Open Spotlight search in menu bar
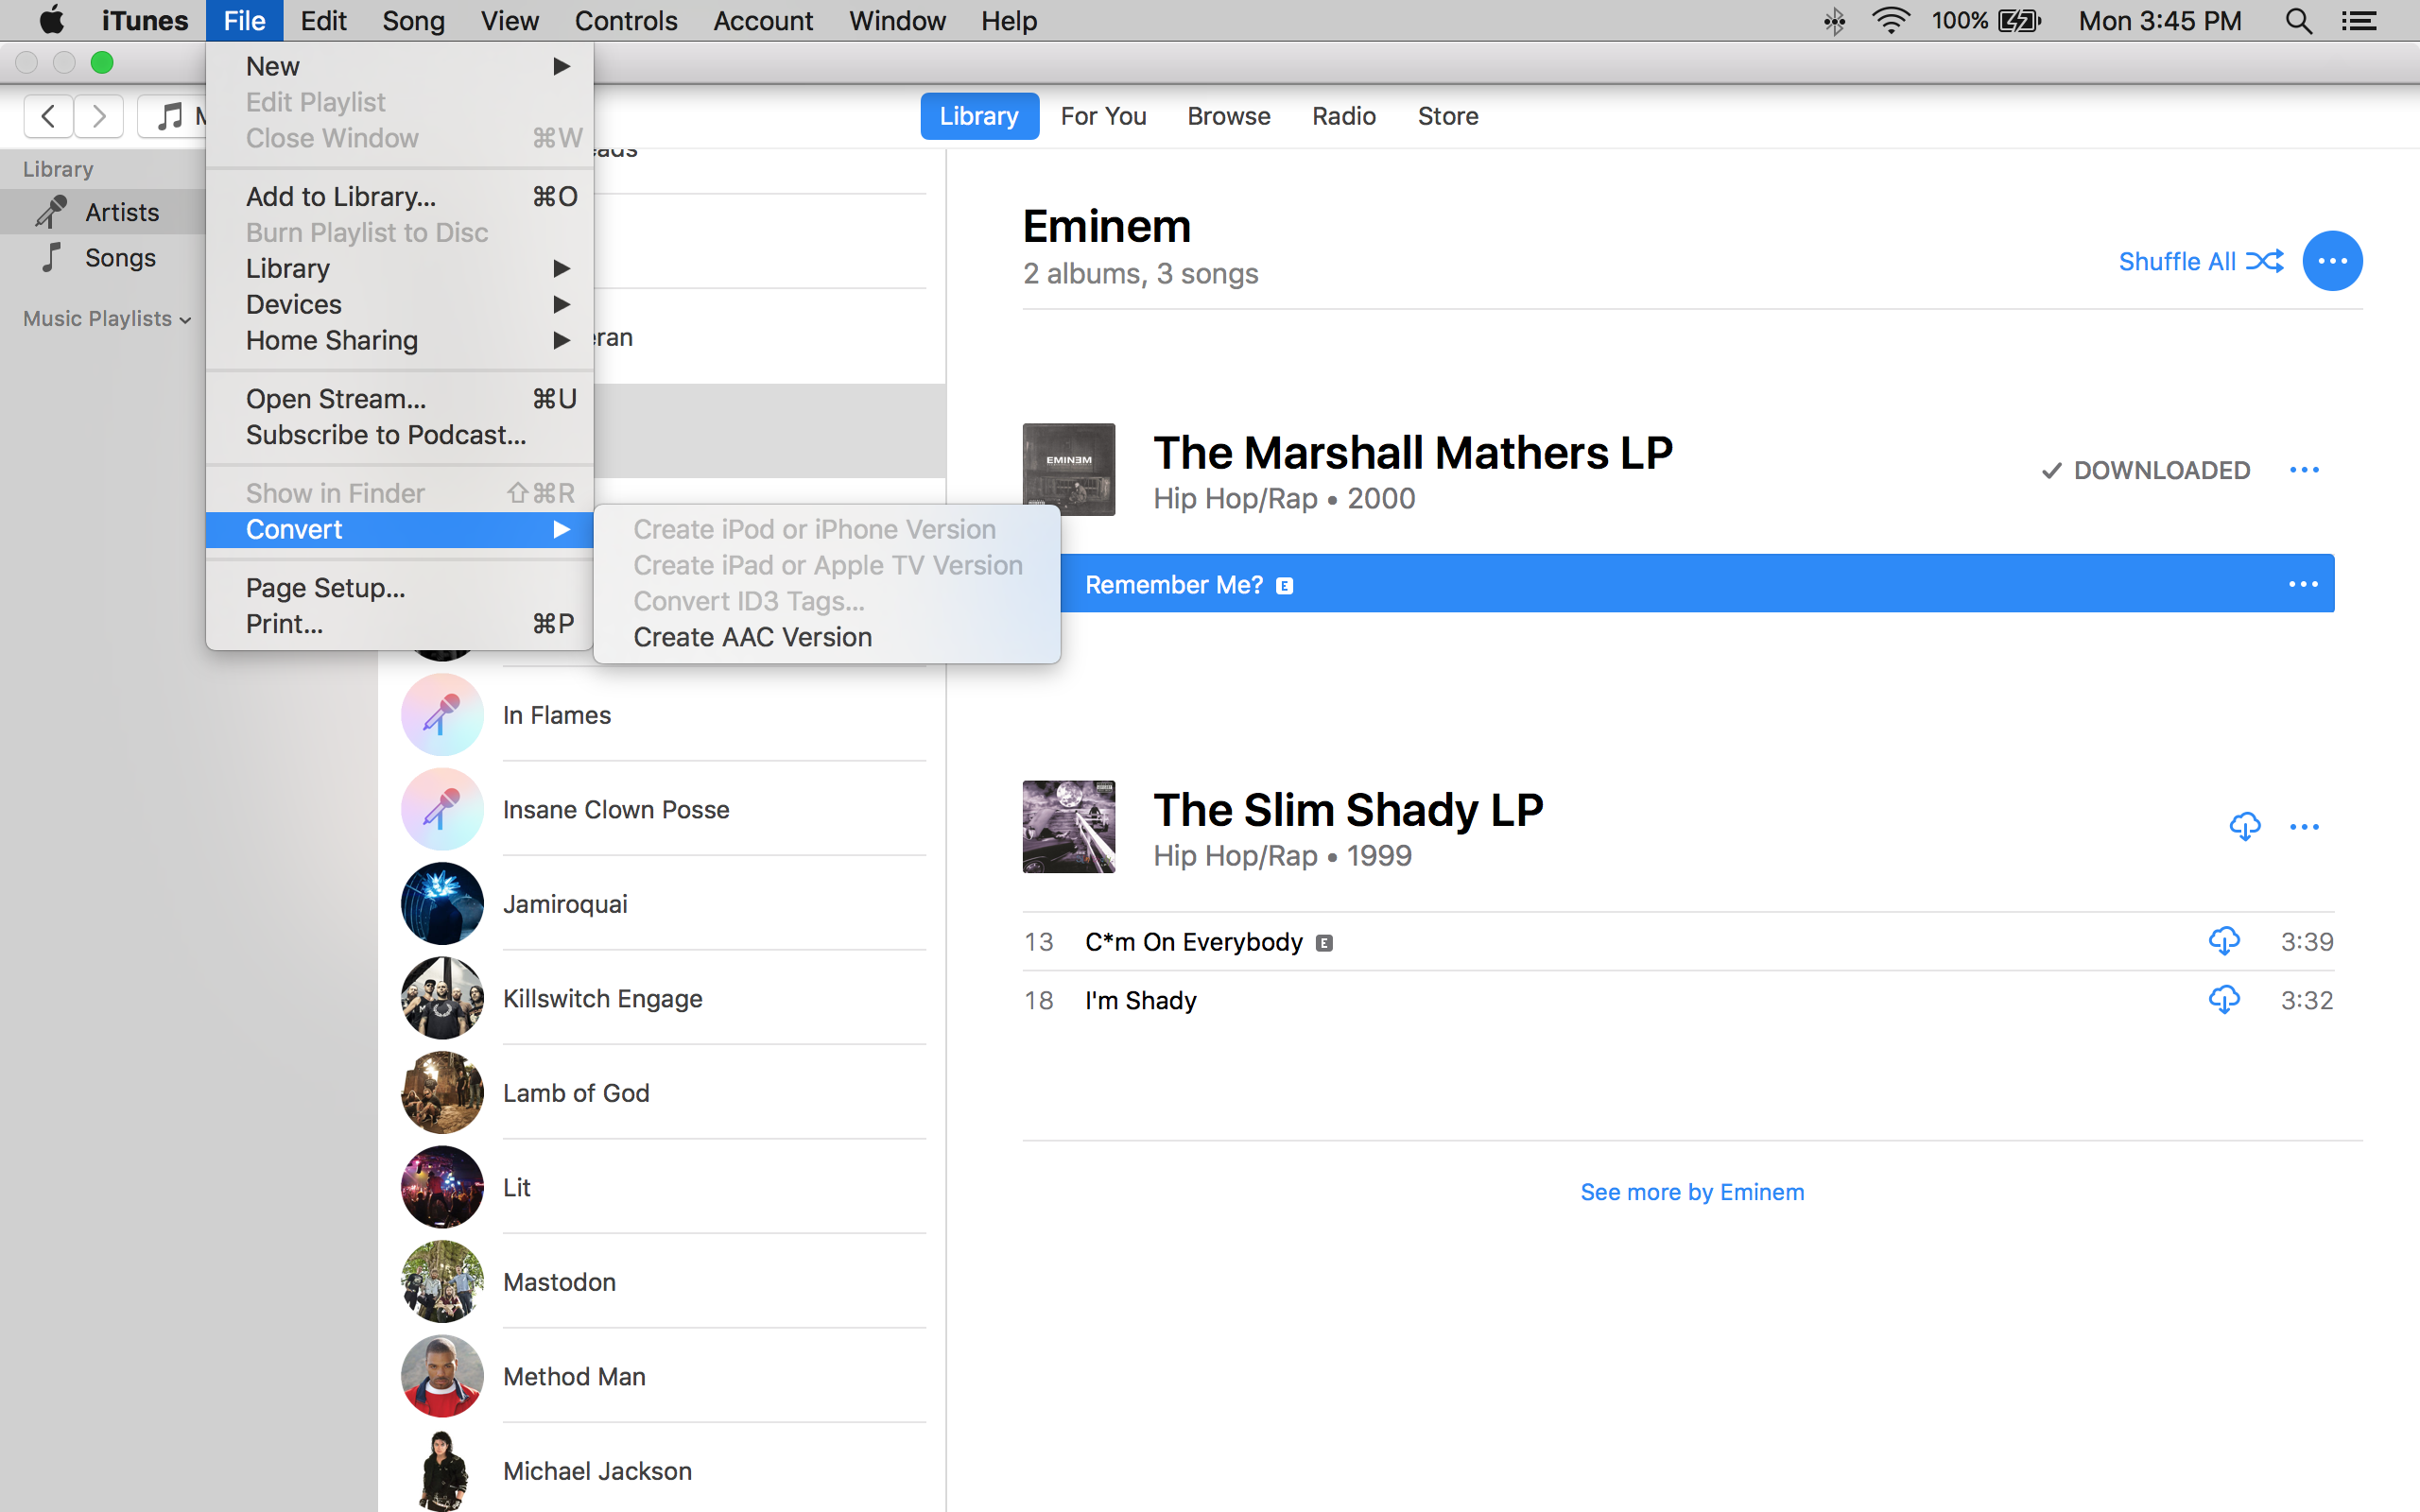The width and height of the screenshot is (2420, 1512). pyautogui.click(x=2298, y=21)
